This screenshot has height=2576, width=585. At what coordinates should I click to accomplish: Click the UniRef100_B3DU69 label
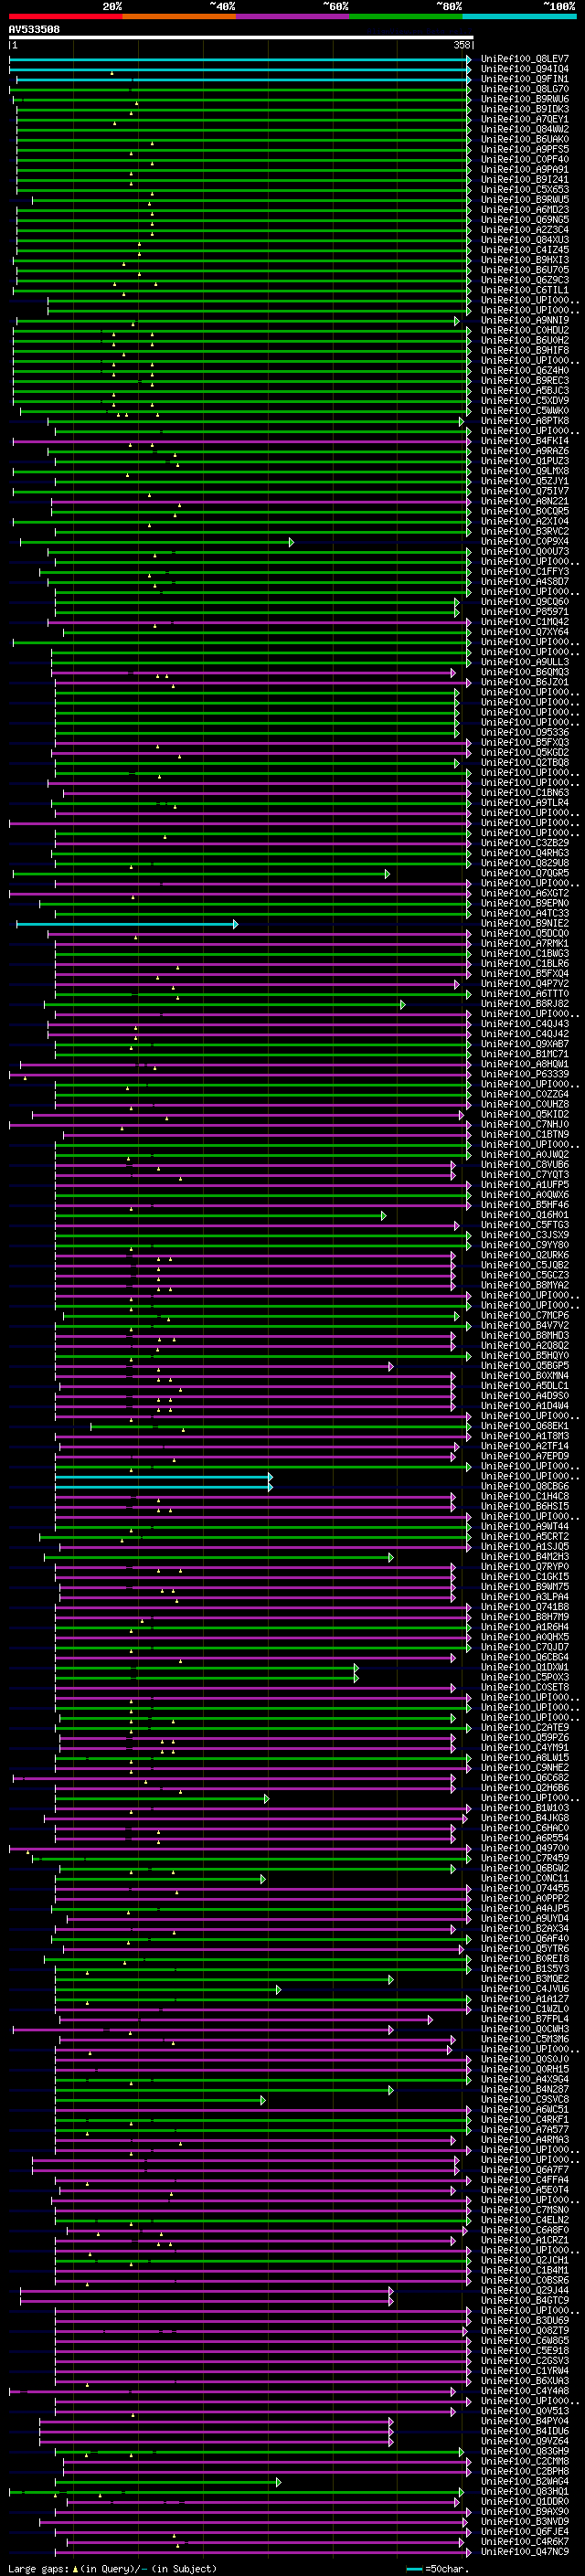coord(524,2320)
